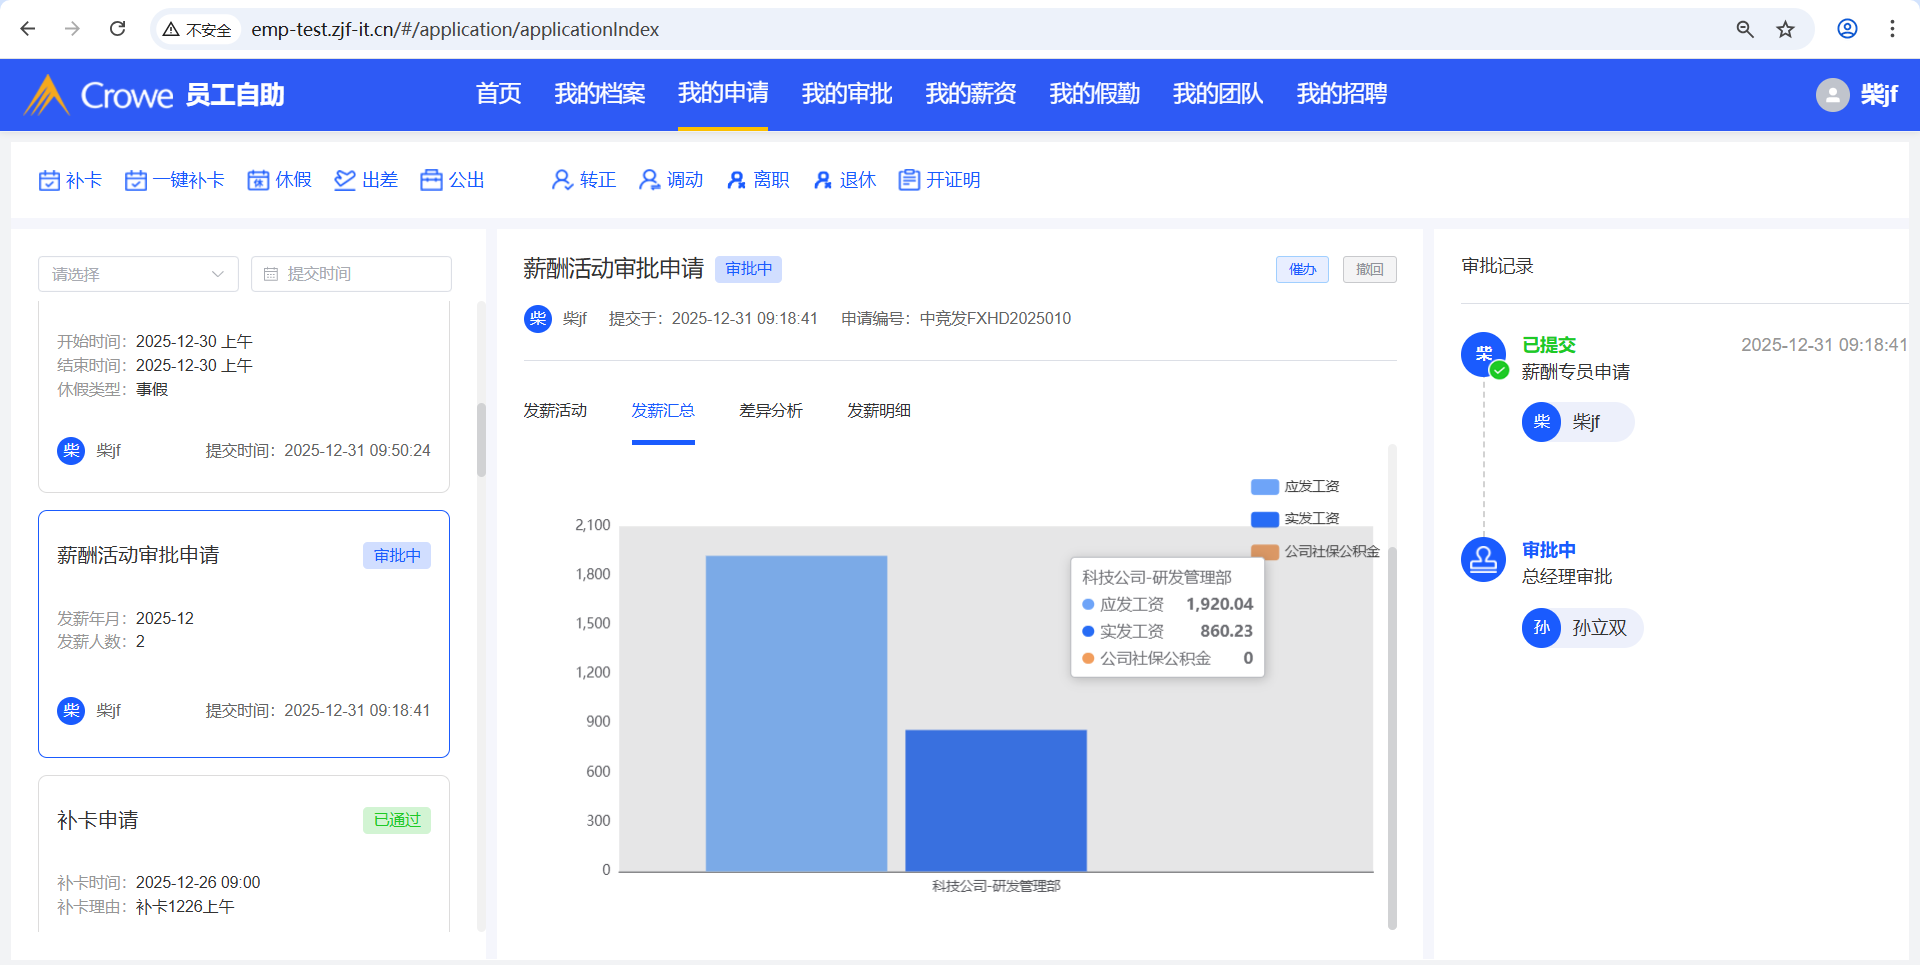
Task: Open the 休假 leave request icon
Action: [258, 180]
